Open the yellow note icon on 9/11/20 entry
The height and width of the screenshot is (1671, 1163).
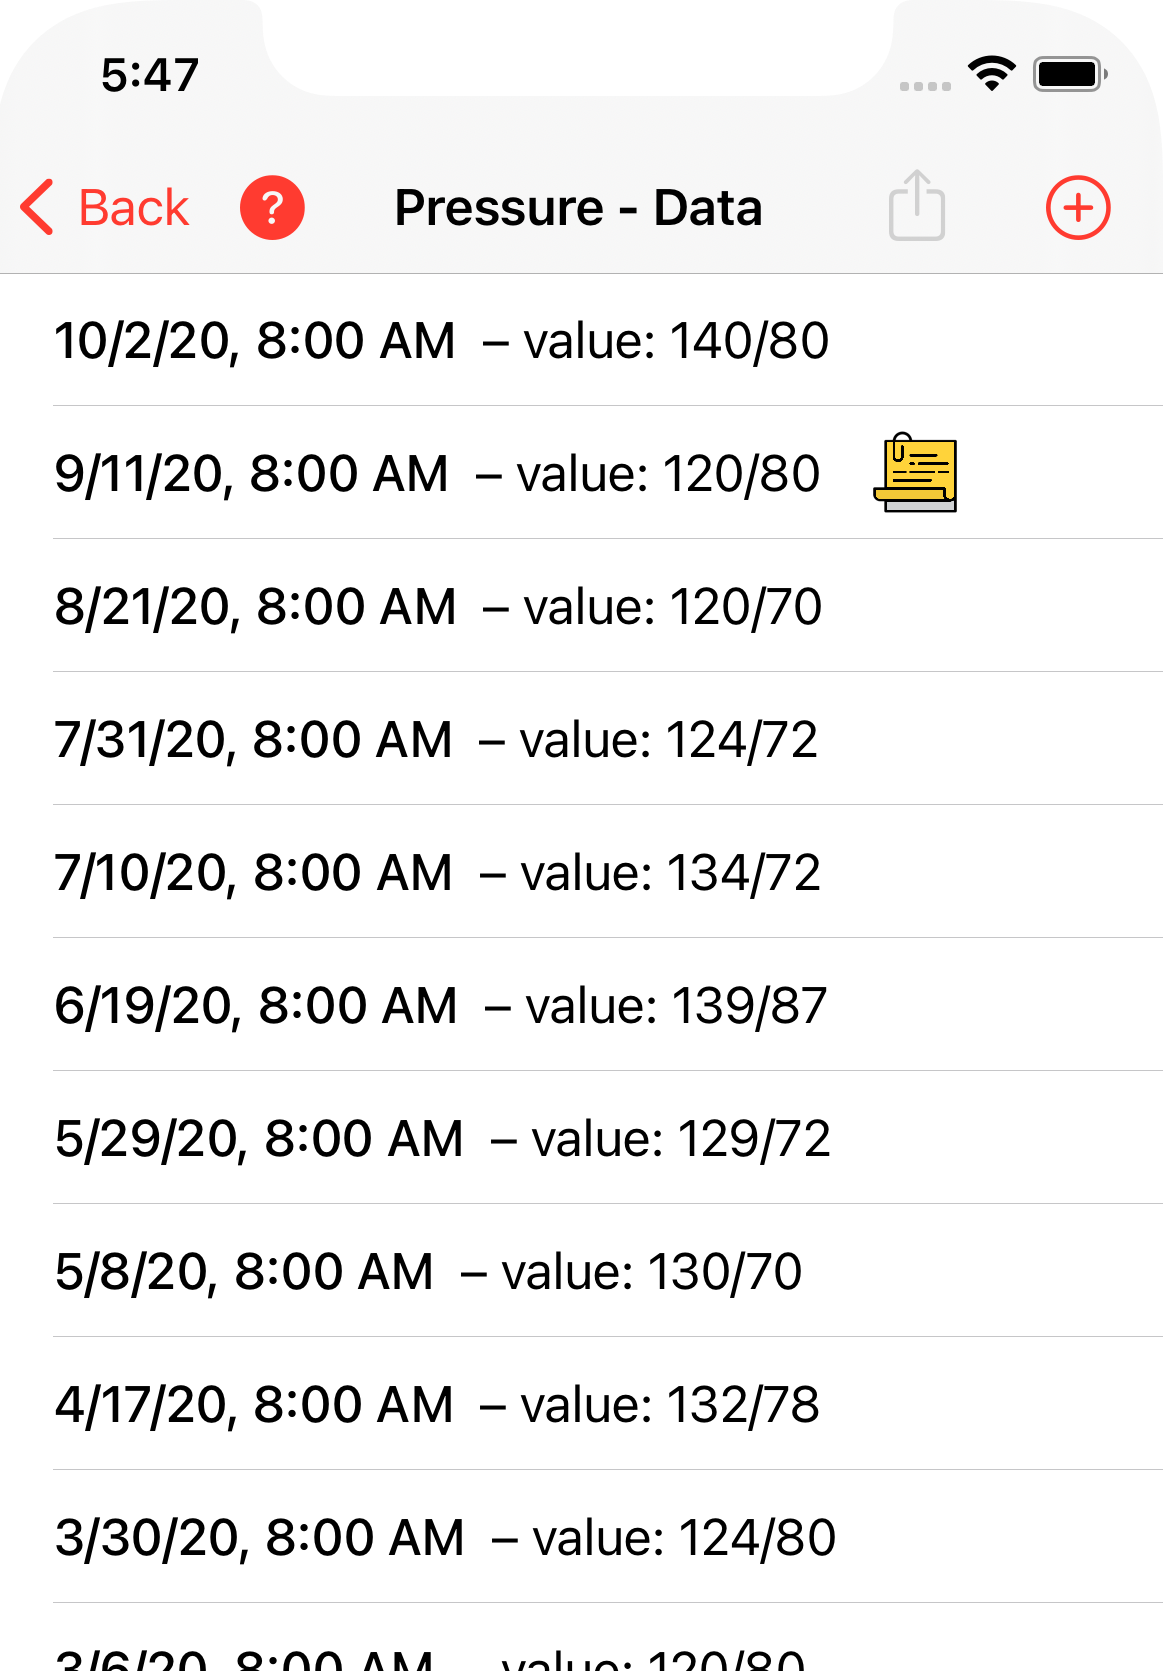916,473
